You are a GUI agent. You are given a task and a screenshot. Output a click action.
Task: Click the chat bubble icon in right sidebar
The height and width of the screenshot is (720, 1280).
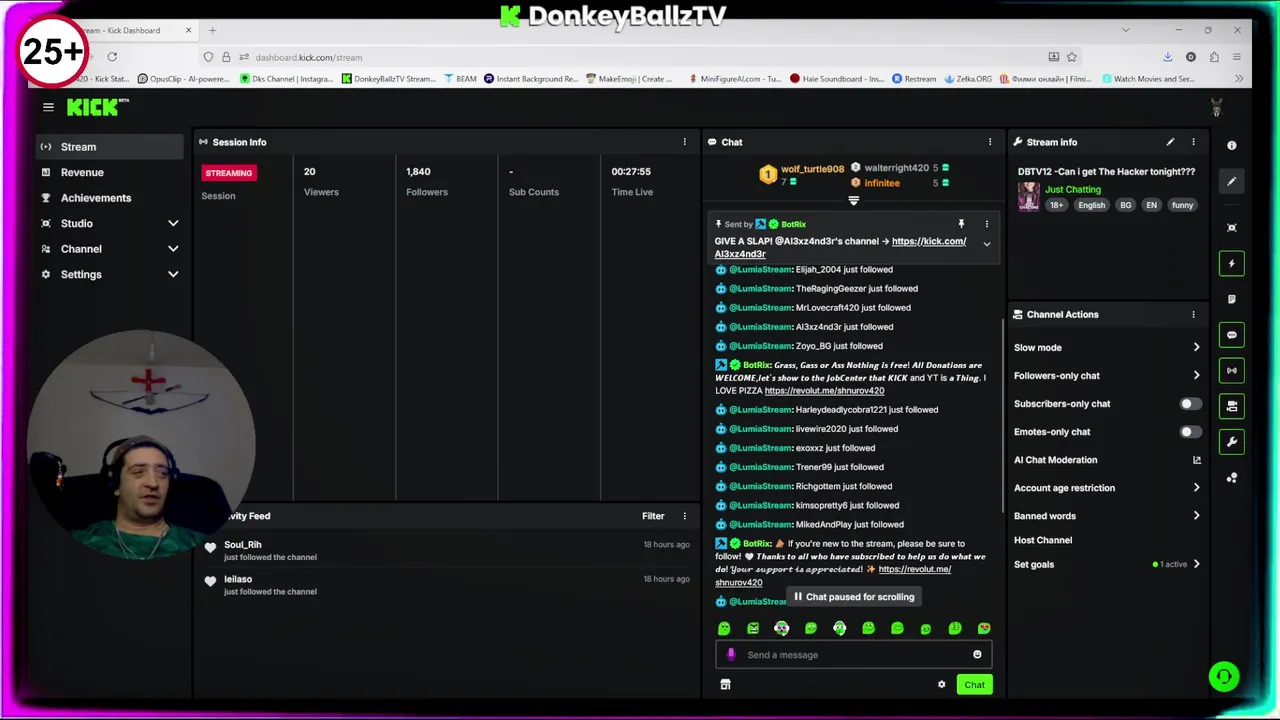coord(1232,335)
